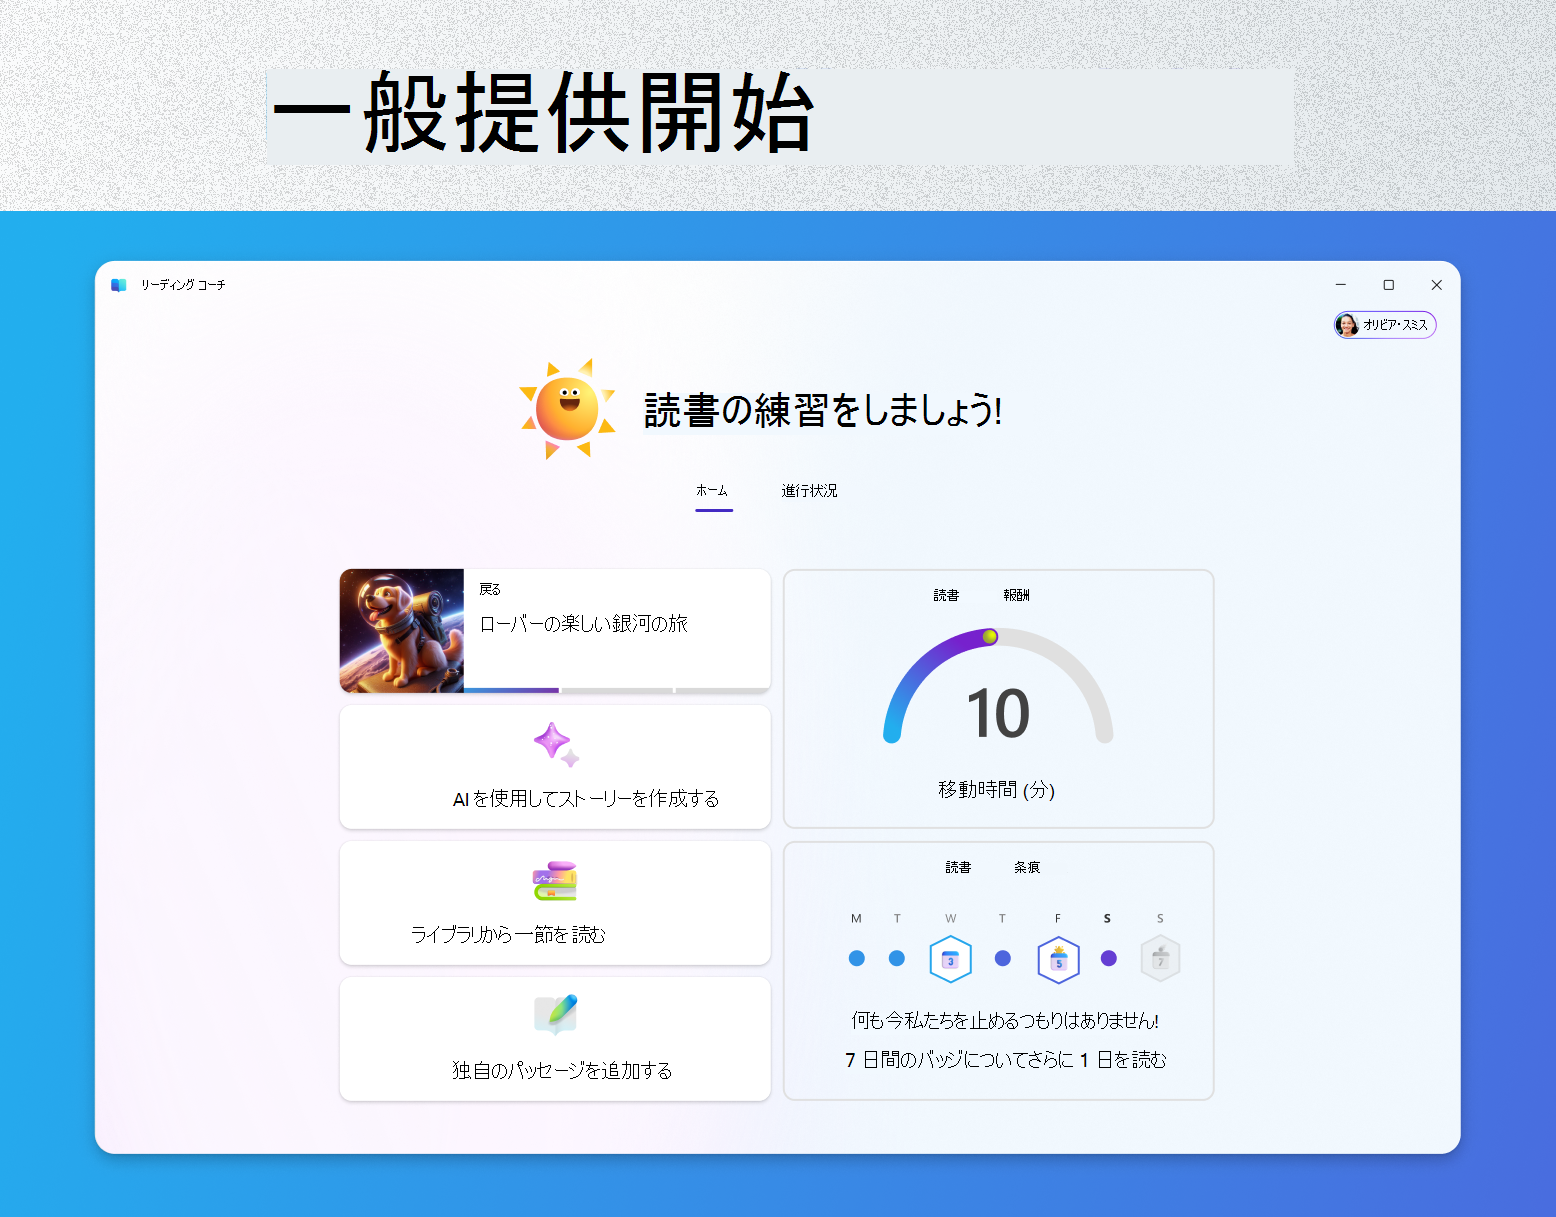
Task: Click the gauge knob on the reading time arc
Action: (x=990, y=637)
